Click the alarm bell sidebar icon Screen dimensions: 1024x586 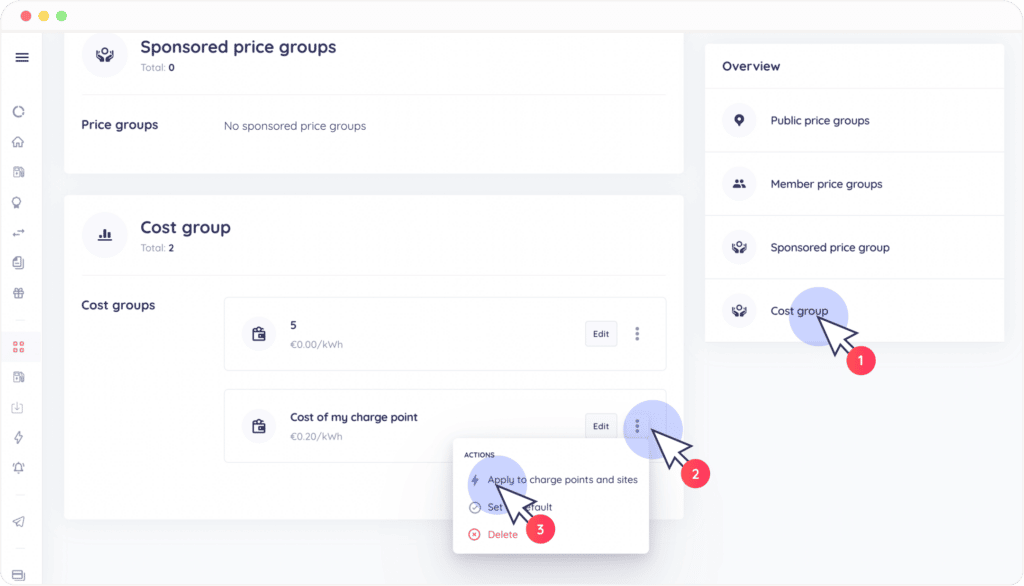[x=18, y=468]
